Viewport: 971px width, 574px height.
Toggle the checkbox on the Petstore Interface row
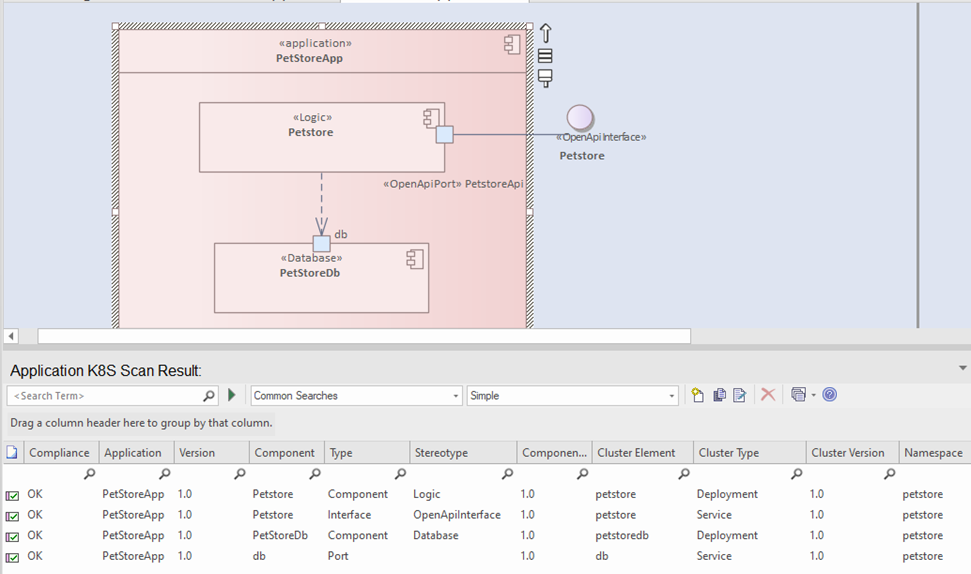pos(12,516)
